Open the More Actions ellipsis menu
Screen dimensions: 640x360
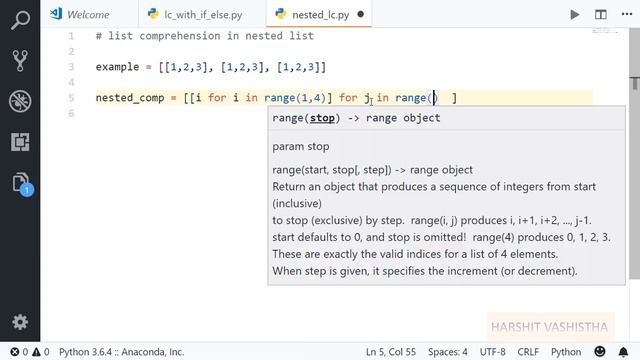(x=627, y=14)
